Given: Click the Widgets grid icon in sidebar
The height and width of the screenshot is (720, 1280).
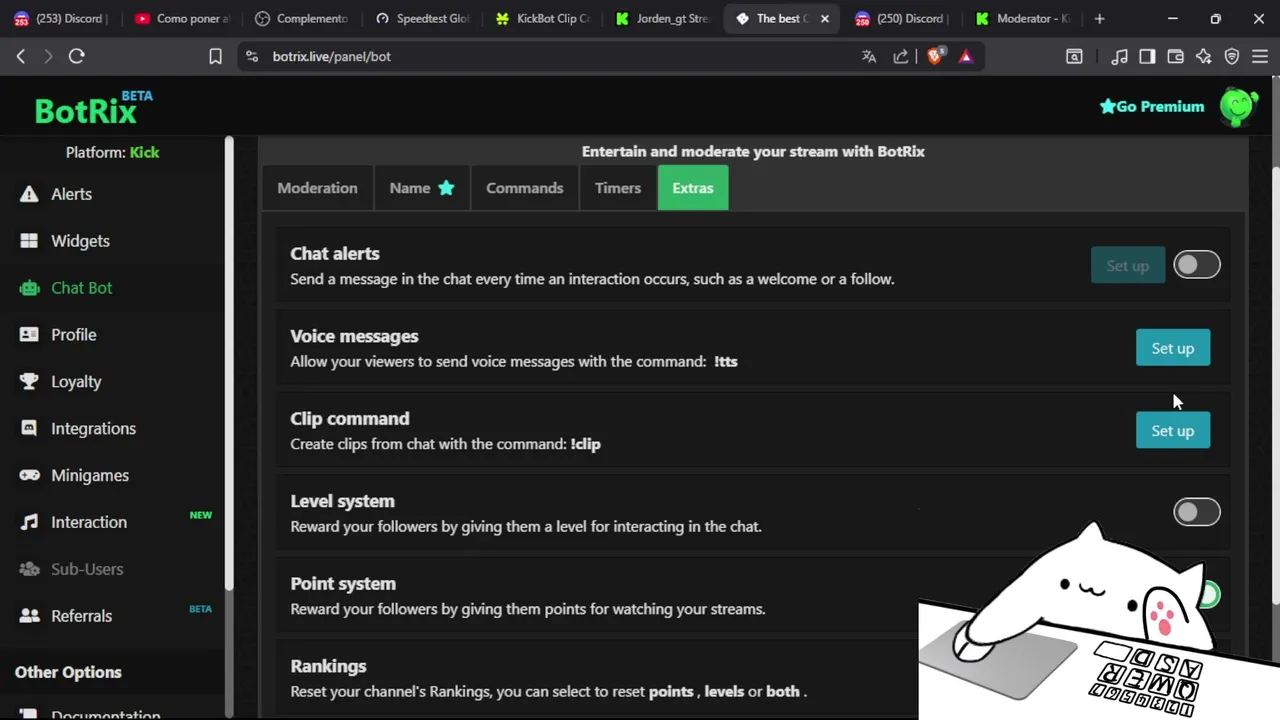Looking at the screenshot, I should 29,241.
